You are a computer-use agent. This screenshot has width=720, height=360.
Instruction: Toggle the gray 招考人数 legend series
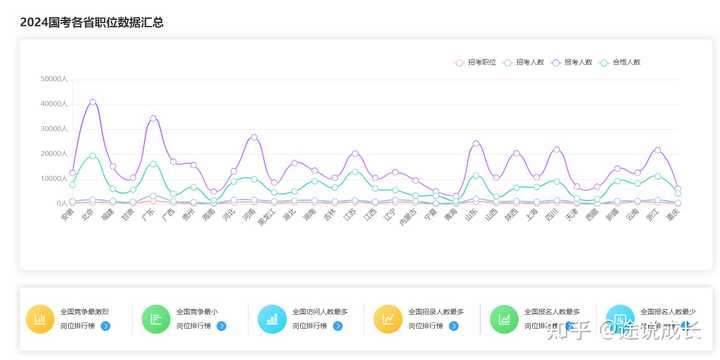click(x=523, y=62)
